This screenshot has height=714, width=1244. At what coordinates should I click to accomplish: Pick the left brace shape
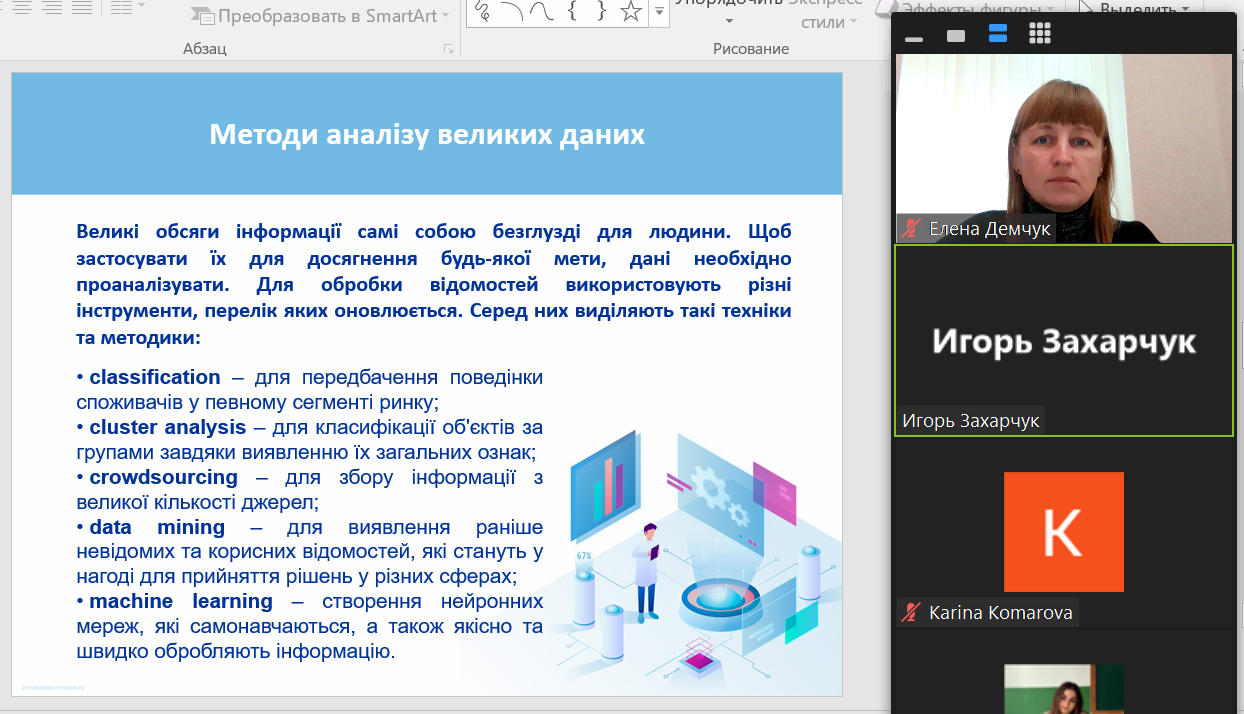[571, 11]
